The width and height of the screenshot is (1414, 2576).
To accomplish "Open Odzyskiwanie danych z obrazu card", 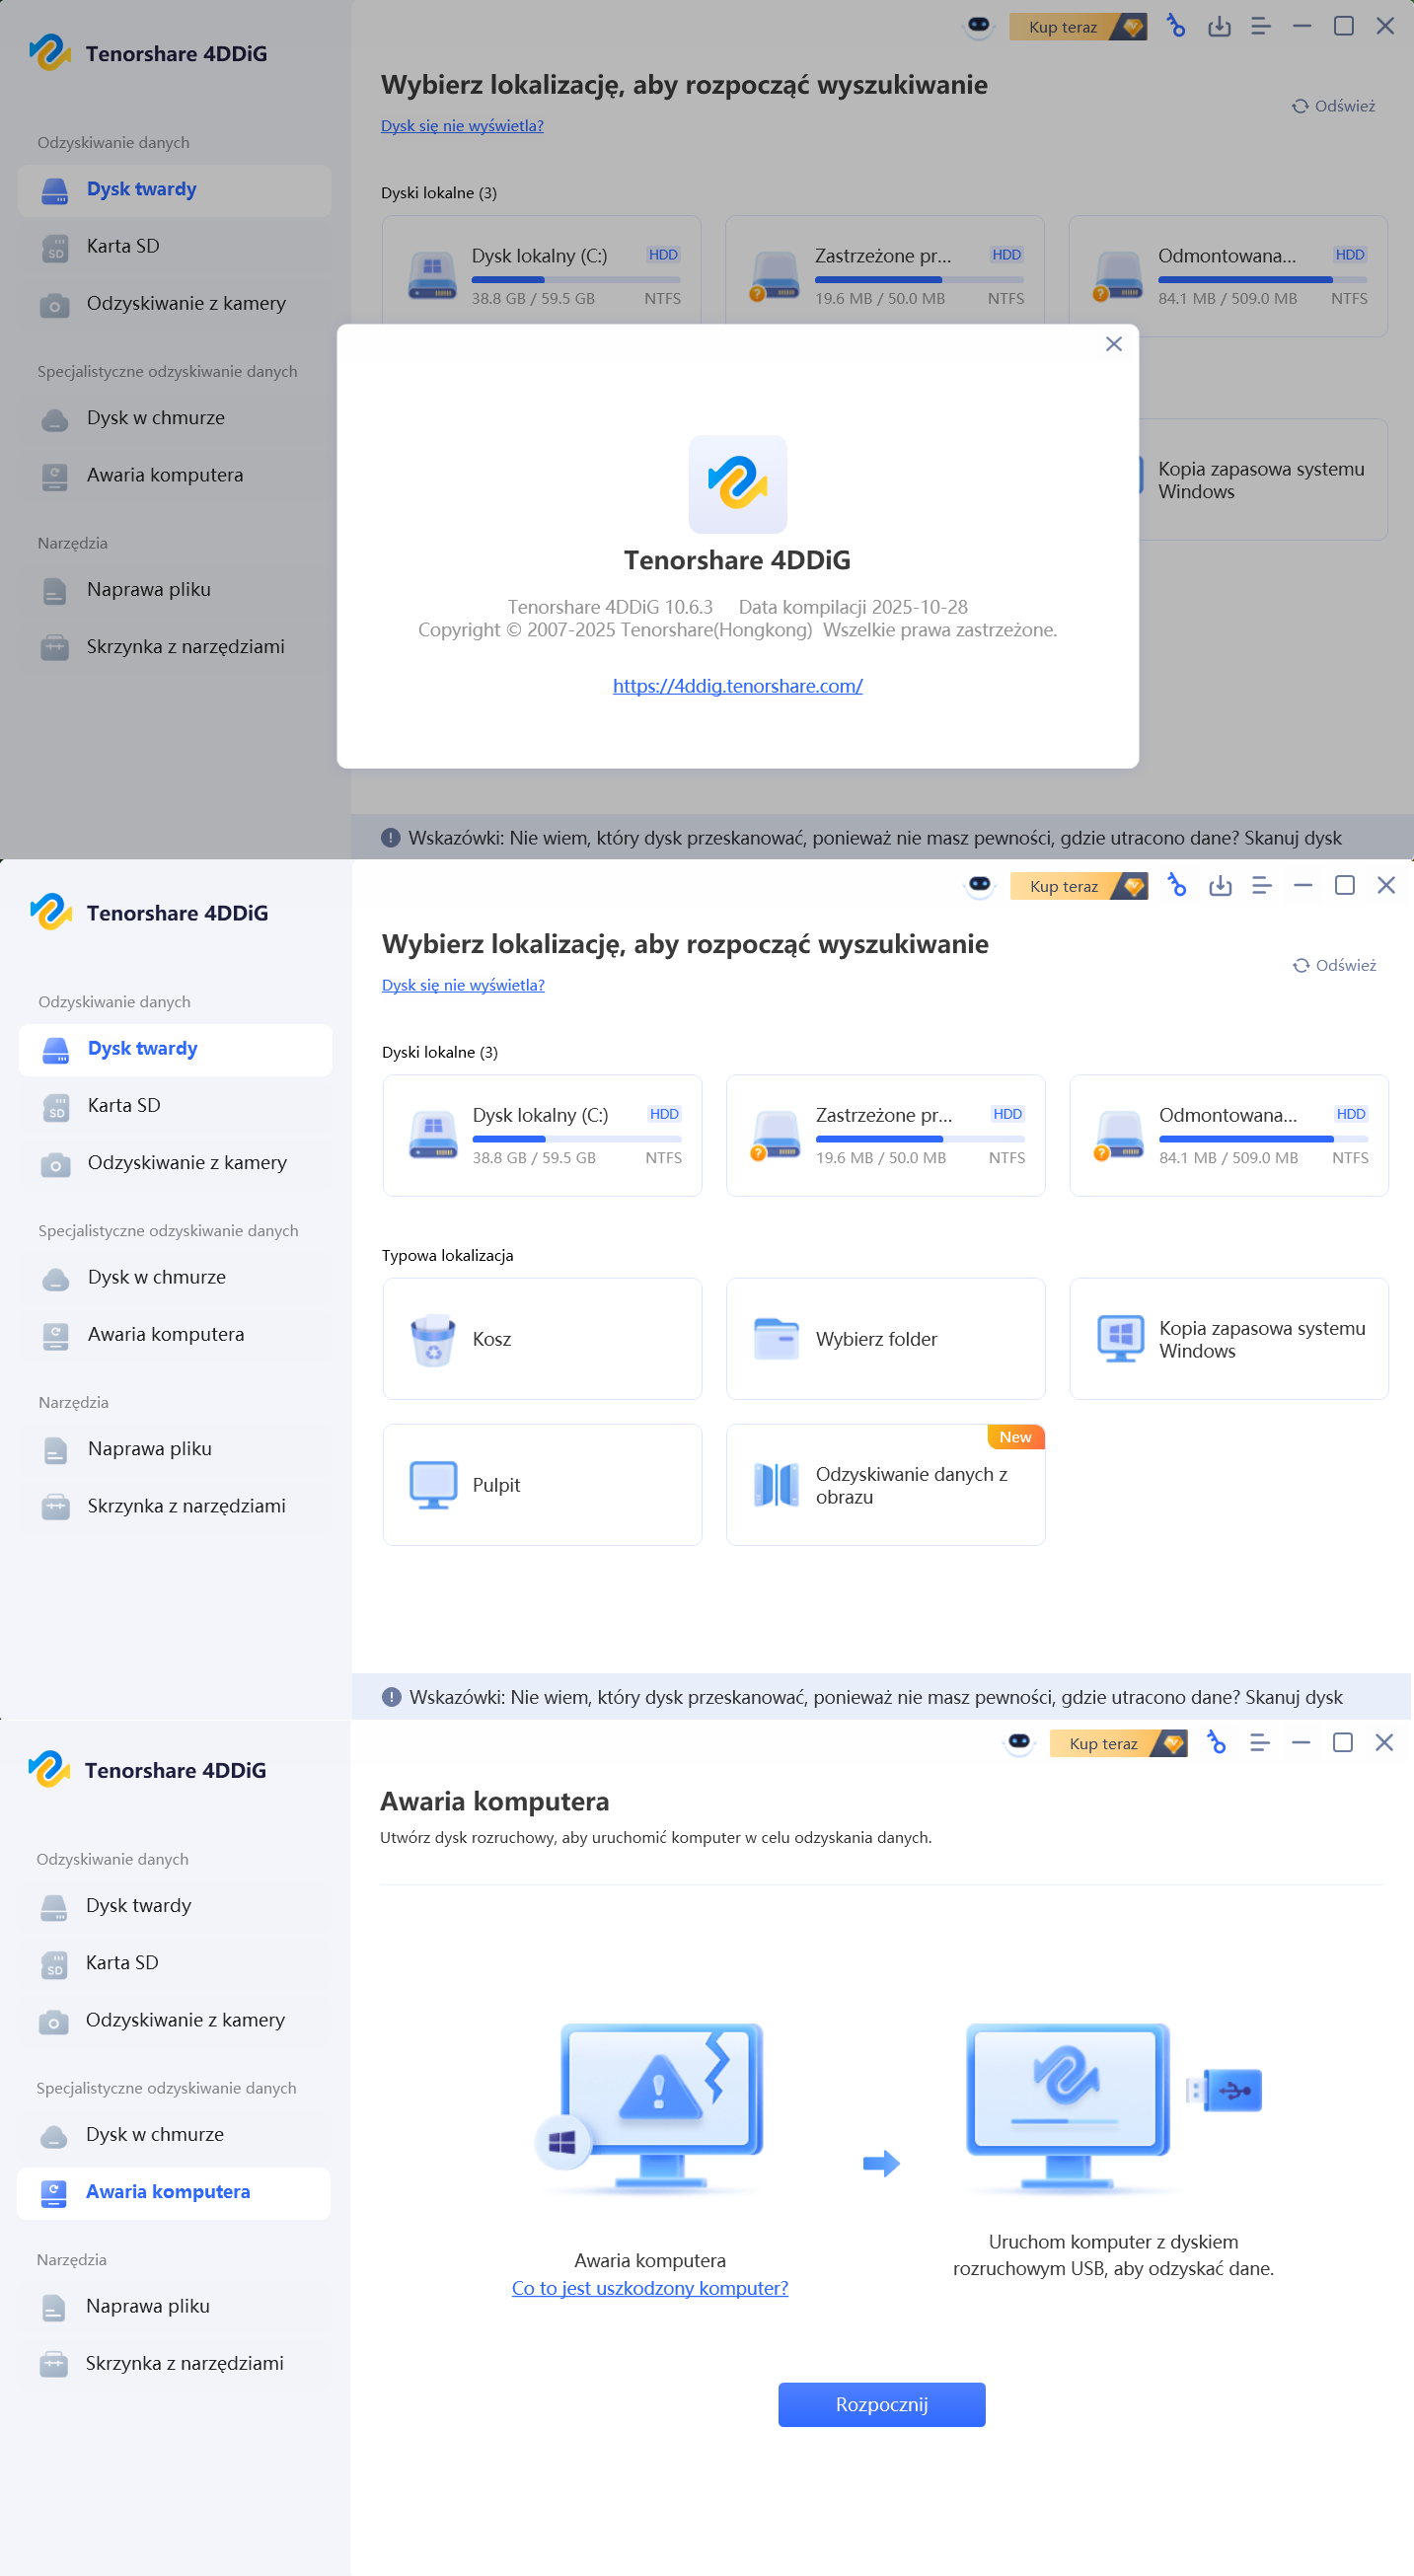I will 885,1484.
